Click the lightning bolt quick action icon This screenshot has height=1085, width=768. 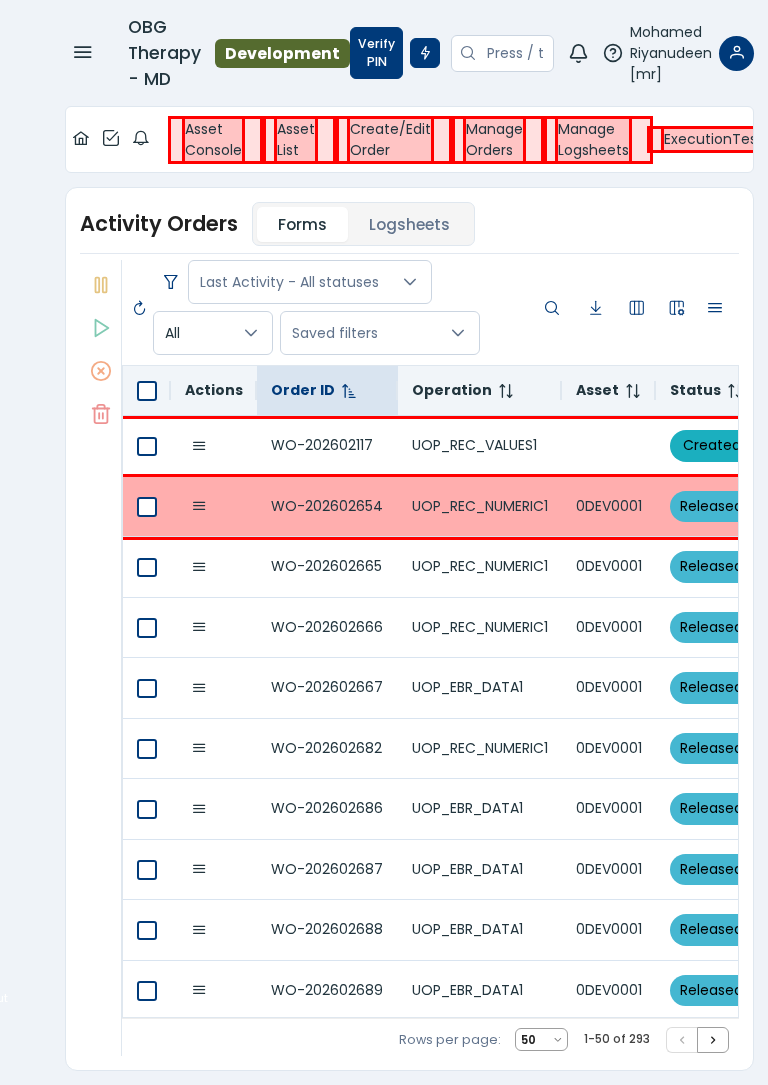[x=425, y=53]
